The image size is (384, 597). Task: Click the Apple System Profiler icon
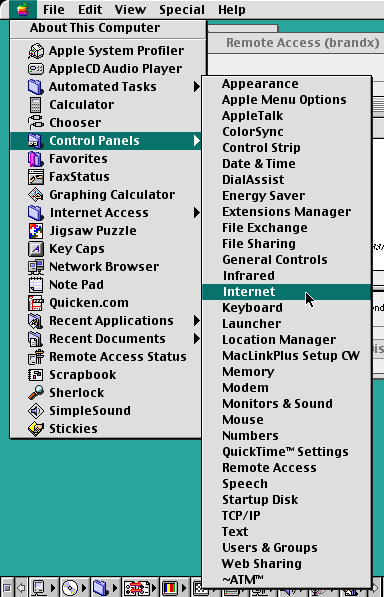pos(36,51)
